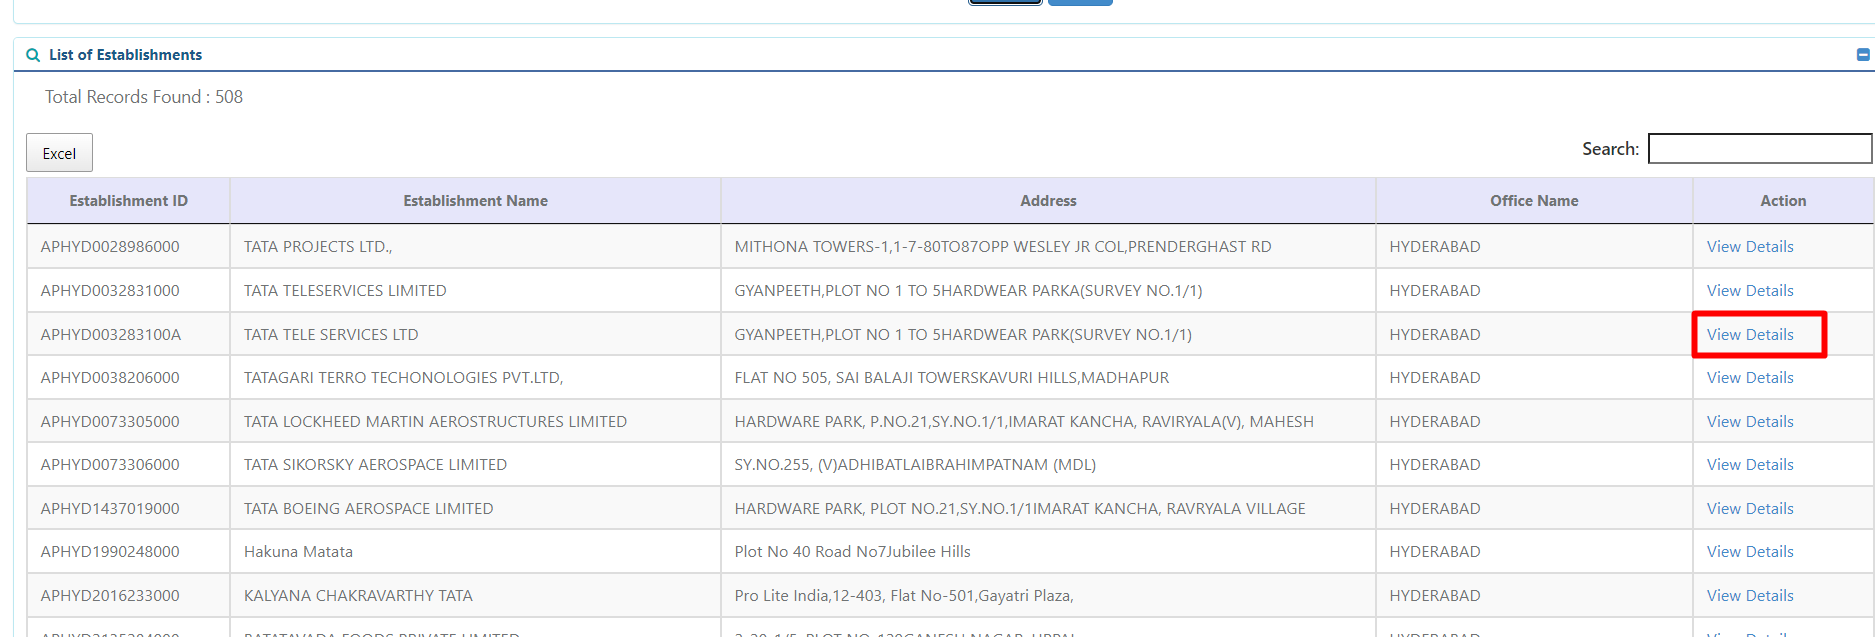
Task: Sort by the Office Name column header
Action: (x=1534, y=201)
